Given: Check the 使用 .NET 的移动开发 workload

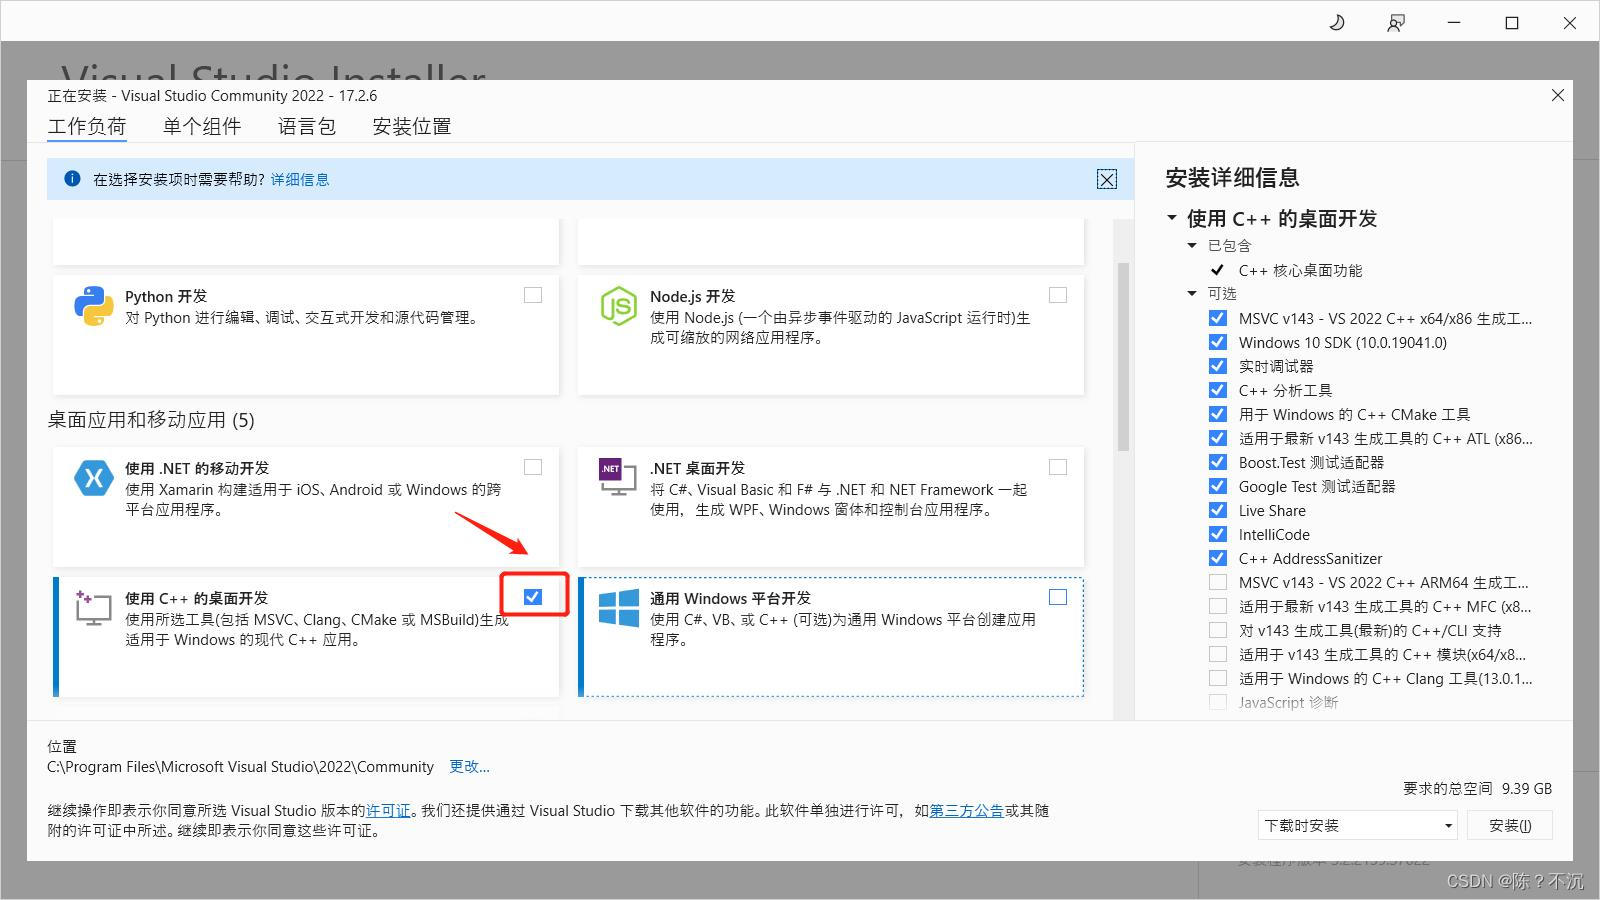Looking at the screenshot, I should [533, 467].
